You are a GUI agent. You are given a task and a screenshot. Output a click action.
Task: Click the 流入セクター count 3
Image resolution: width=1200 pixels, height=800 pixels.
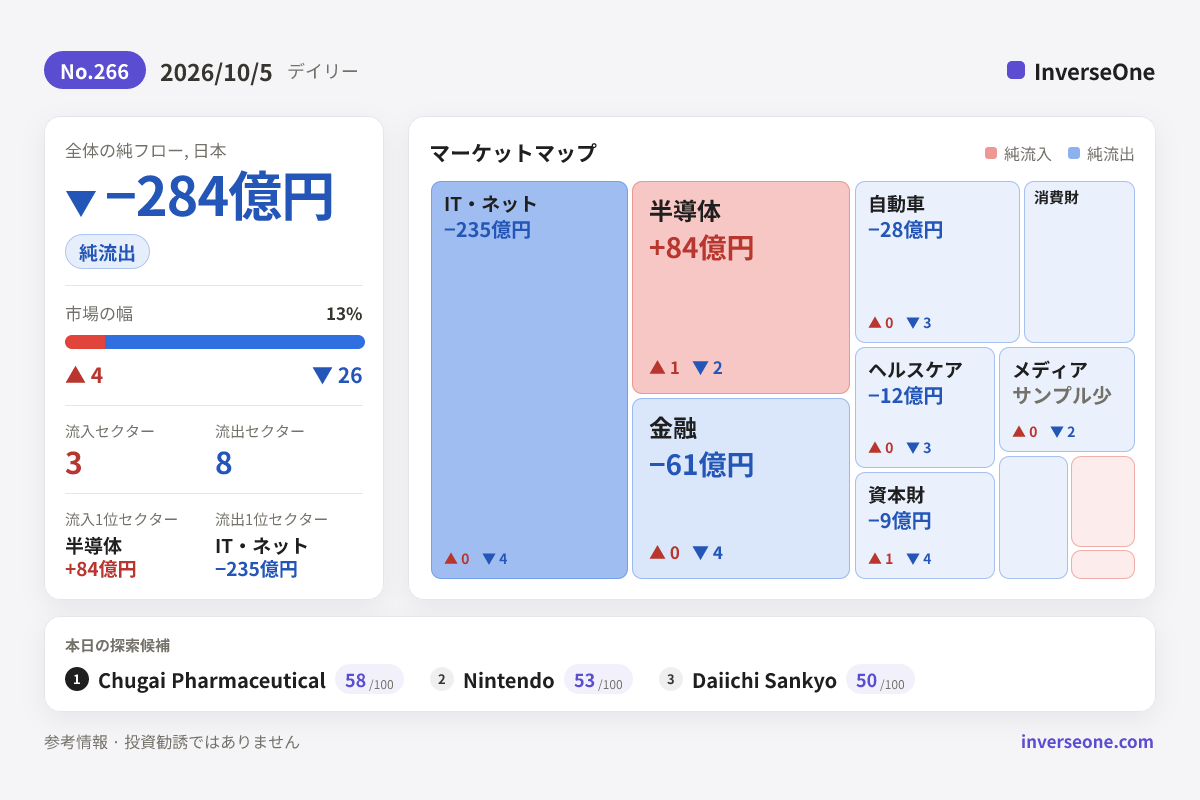73,463
